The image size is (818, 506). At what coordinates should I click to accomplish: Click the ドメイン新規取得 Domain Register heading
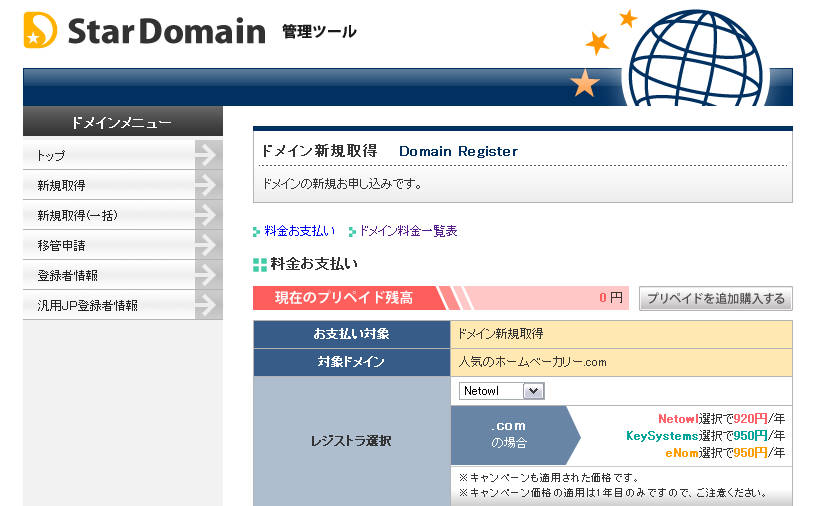point(389,151)
